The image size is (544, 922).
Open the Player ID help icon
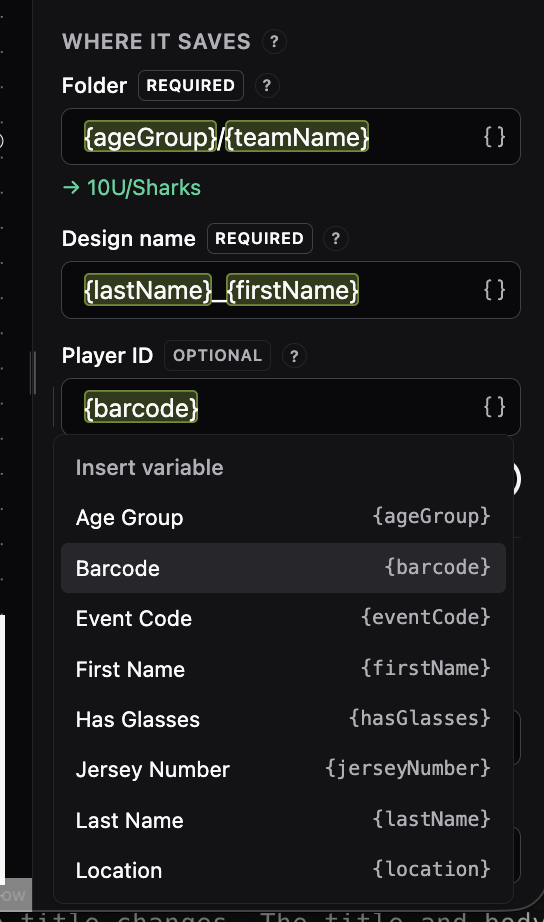click(294, 356)
